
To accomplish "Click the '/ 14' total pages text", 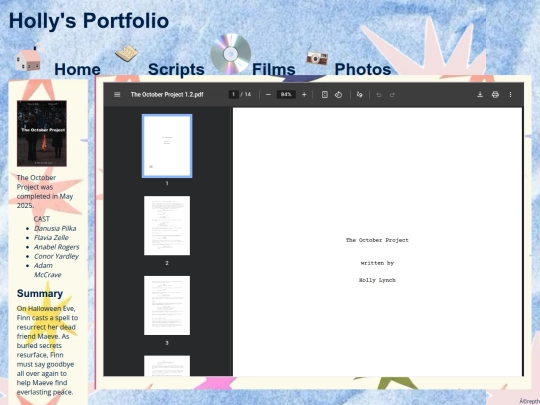I will point(246,94).
